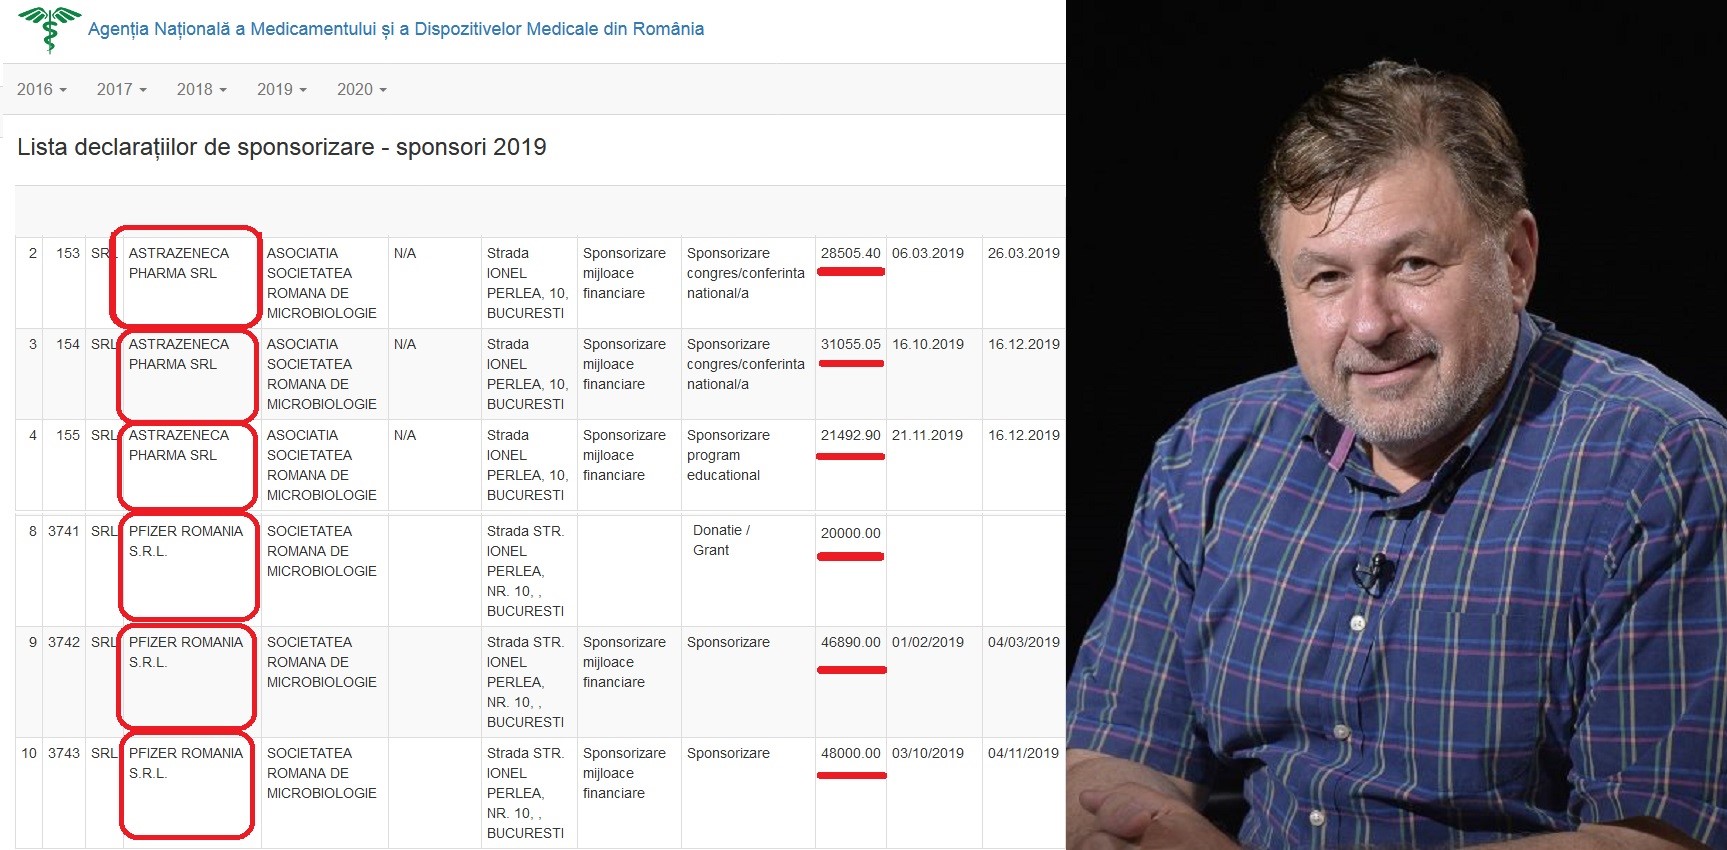The width and height of the screenshot is (1727, 850).
Task: Expand the 2017 year menu
Action: tap(121, 89)
